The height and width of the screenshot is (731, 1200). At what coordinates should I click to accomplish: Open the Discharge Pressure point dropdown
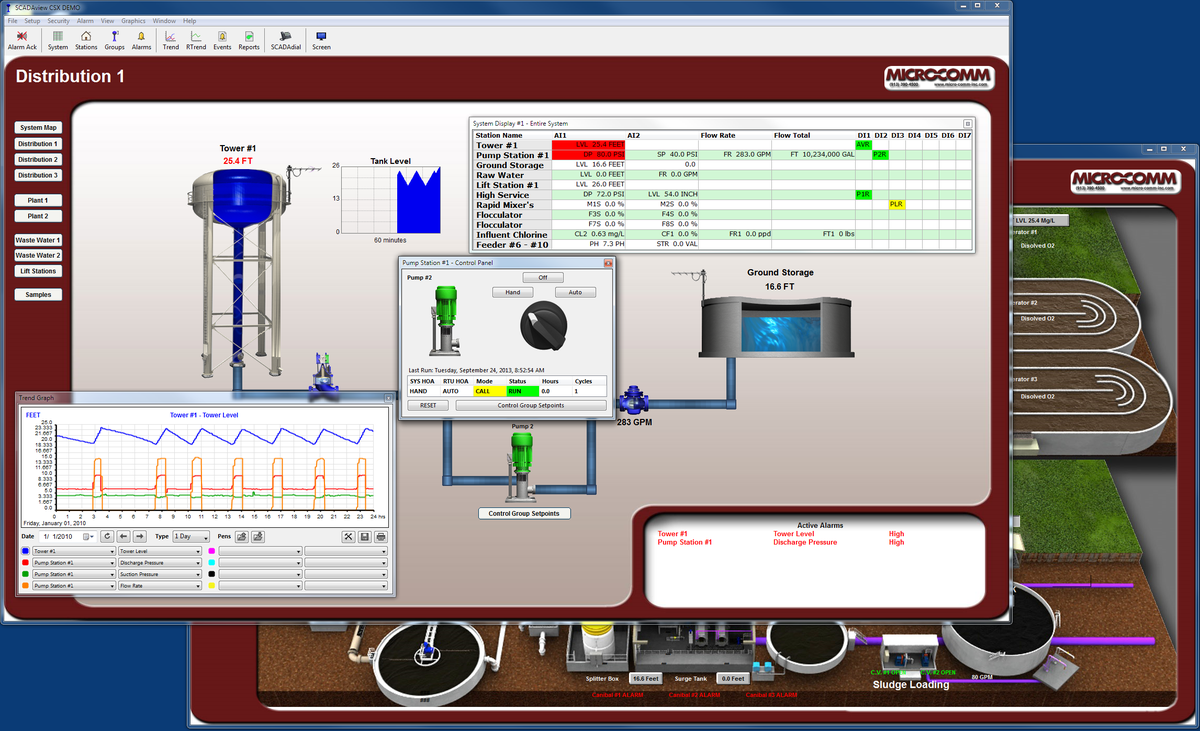(x=160, y=563)
